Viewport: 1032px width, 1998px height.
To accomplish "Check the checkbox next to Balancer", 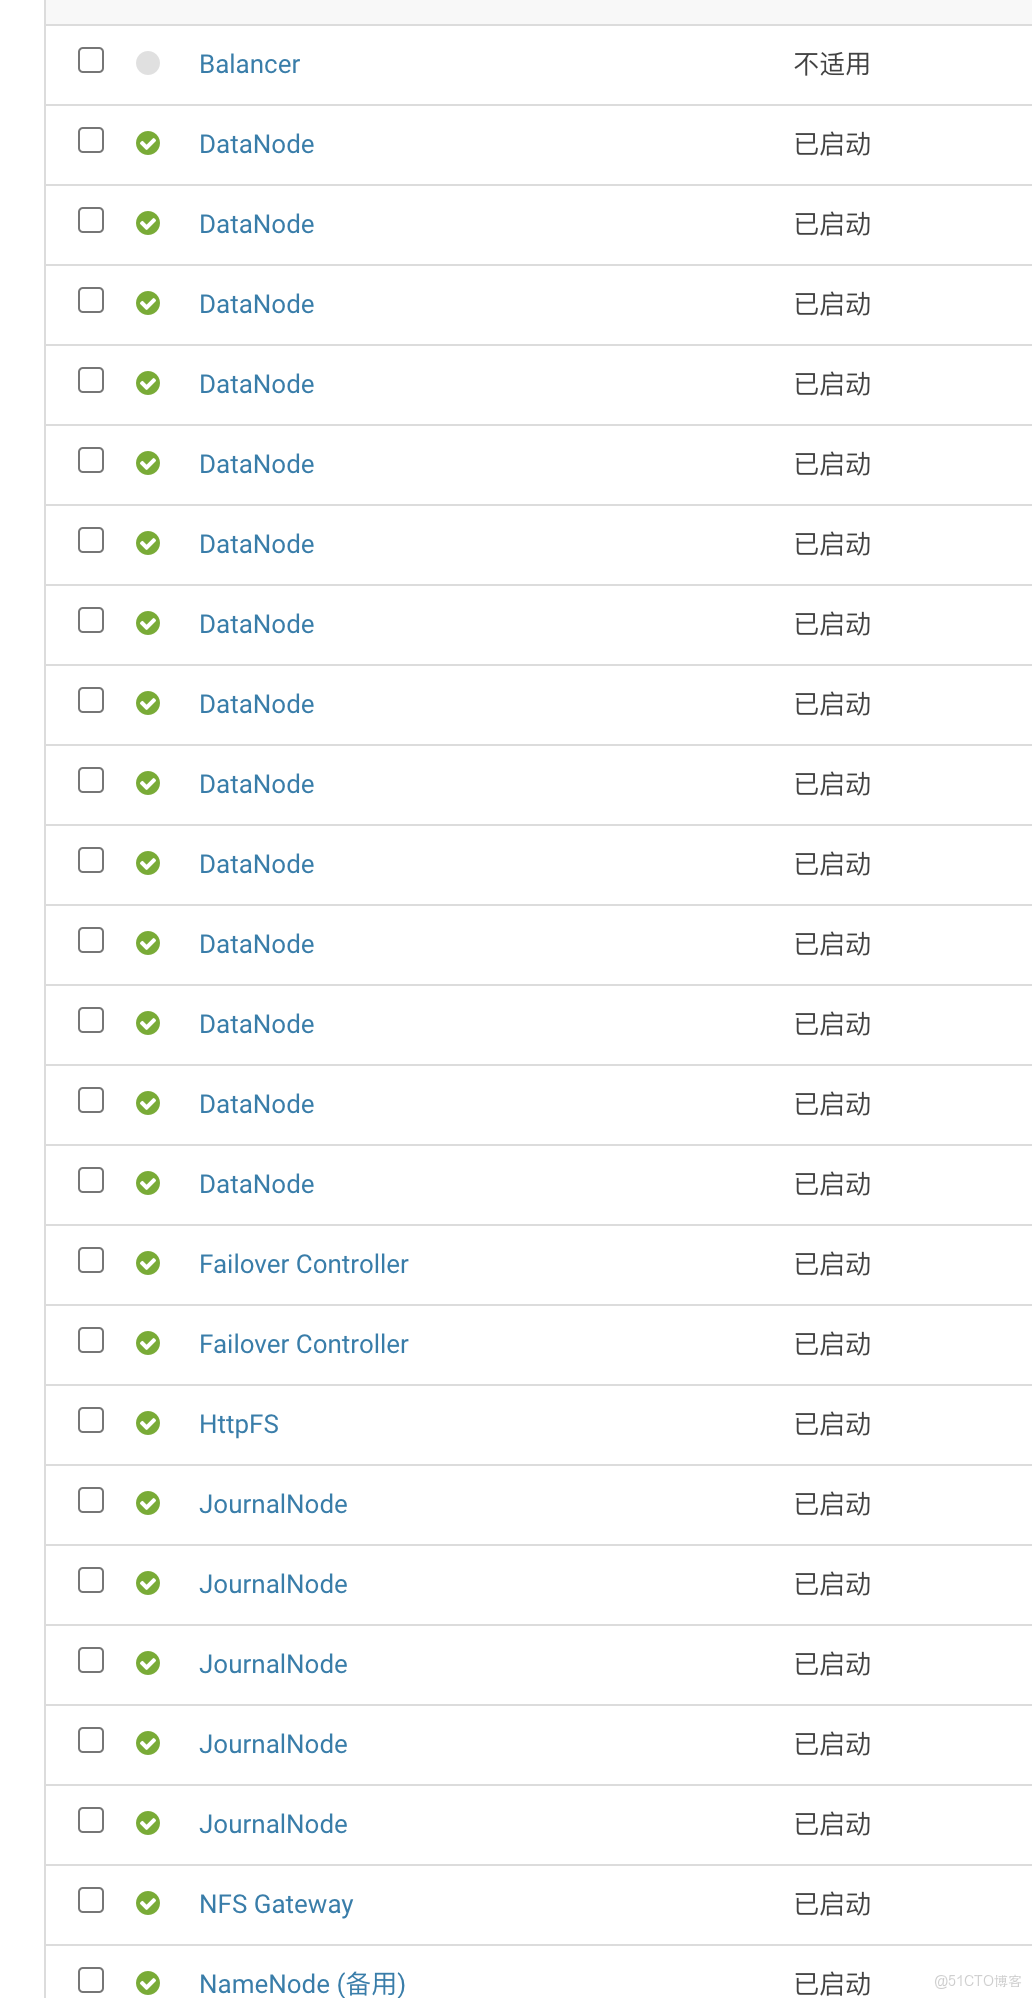I will pos(90,60).
